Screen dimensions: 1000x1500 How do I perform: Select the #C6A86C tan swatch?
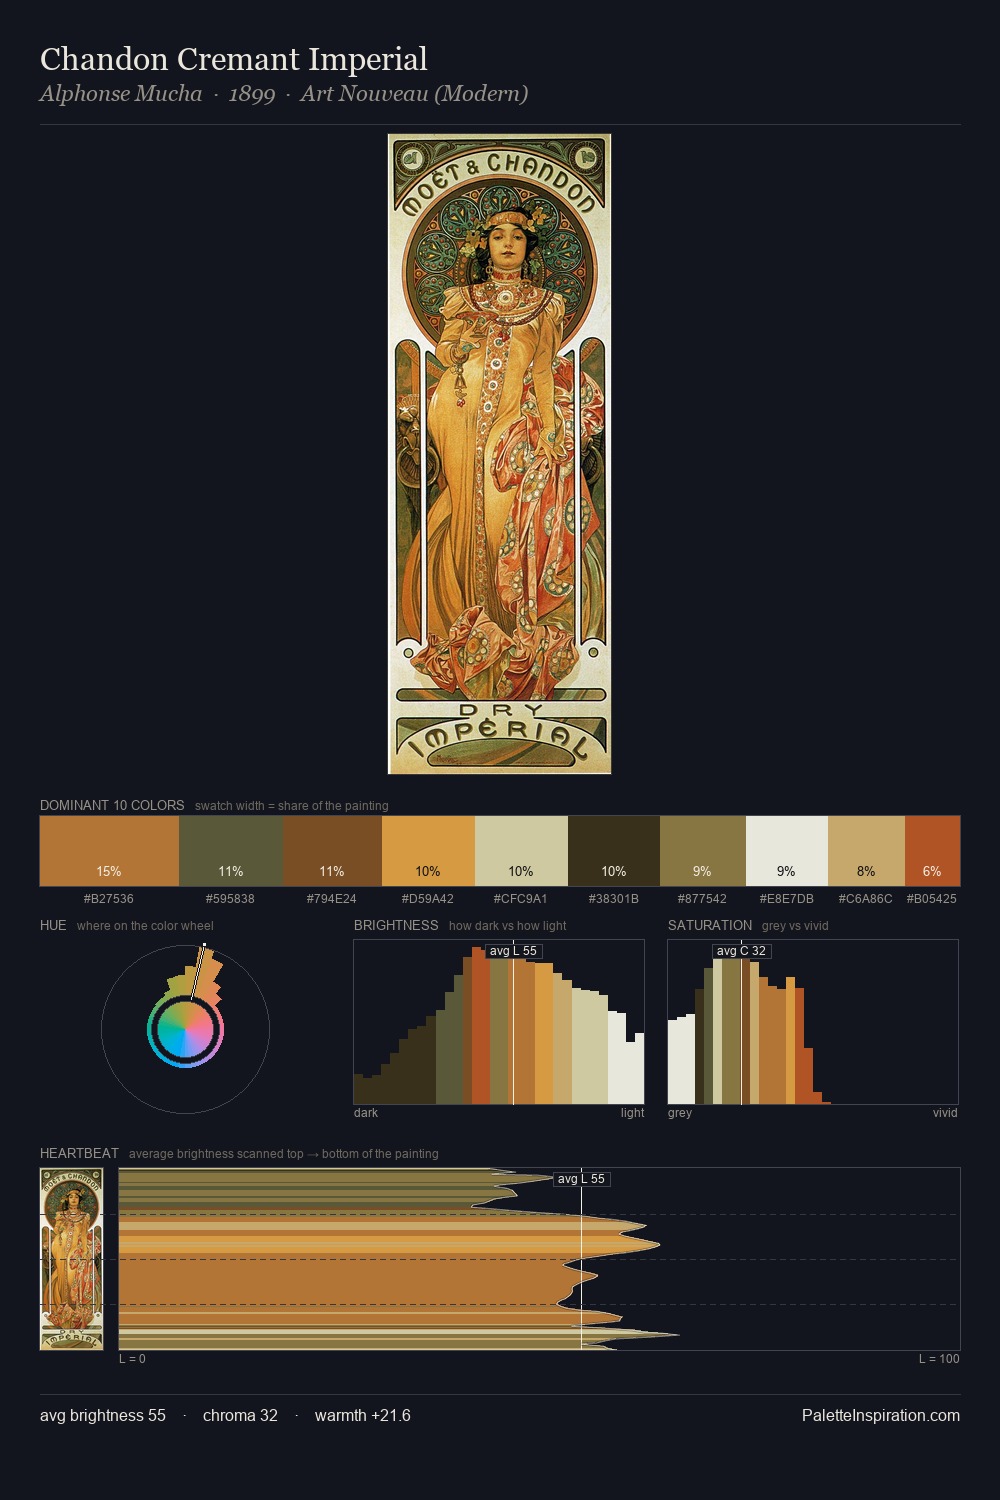point(866,851)
